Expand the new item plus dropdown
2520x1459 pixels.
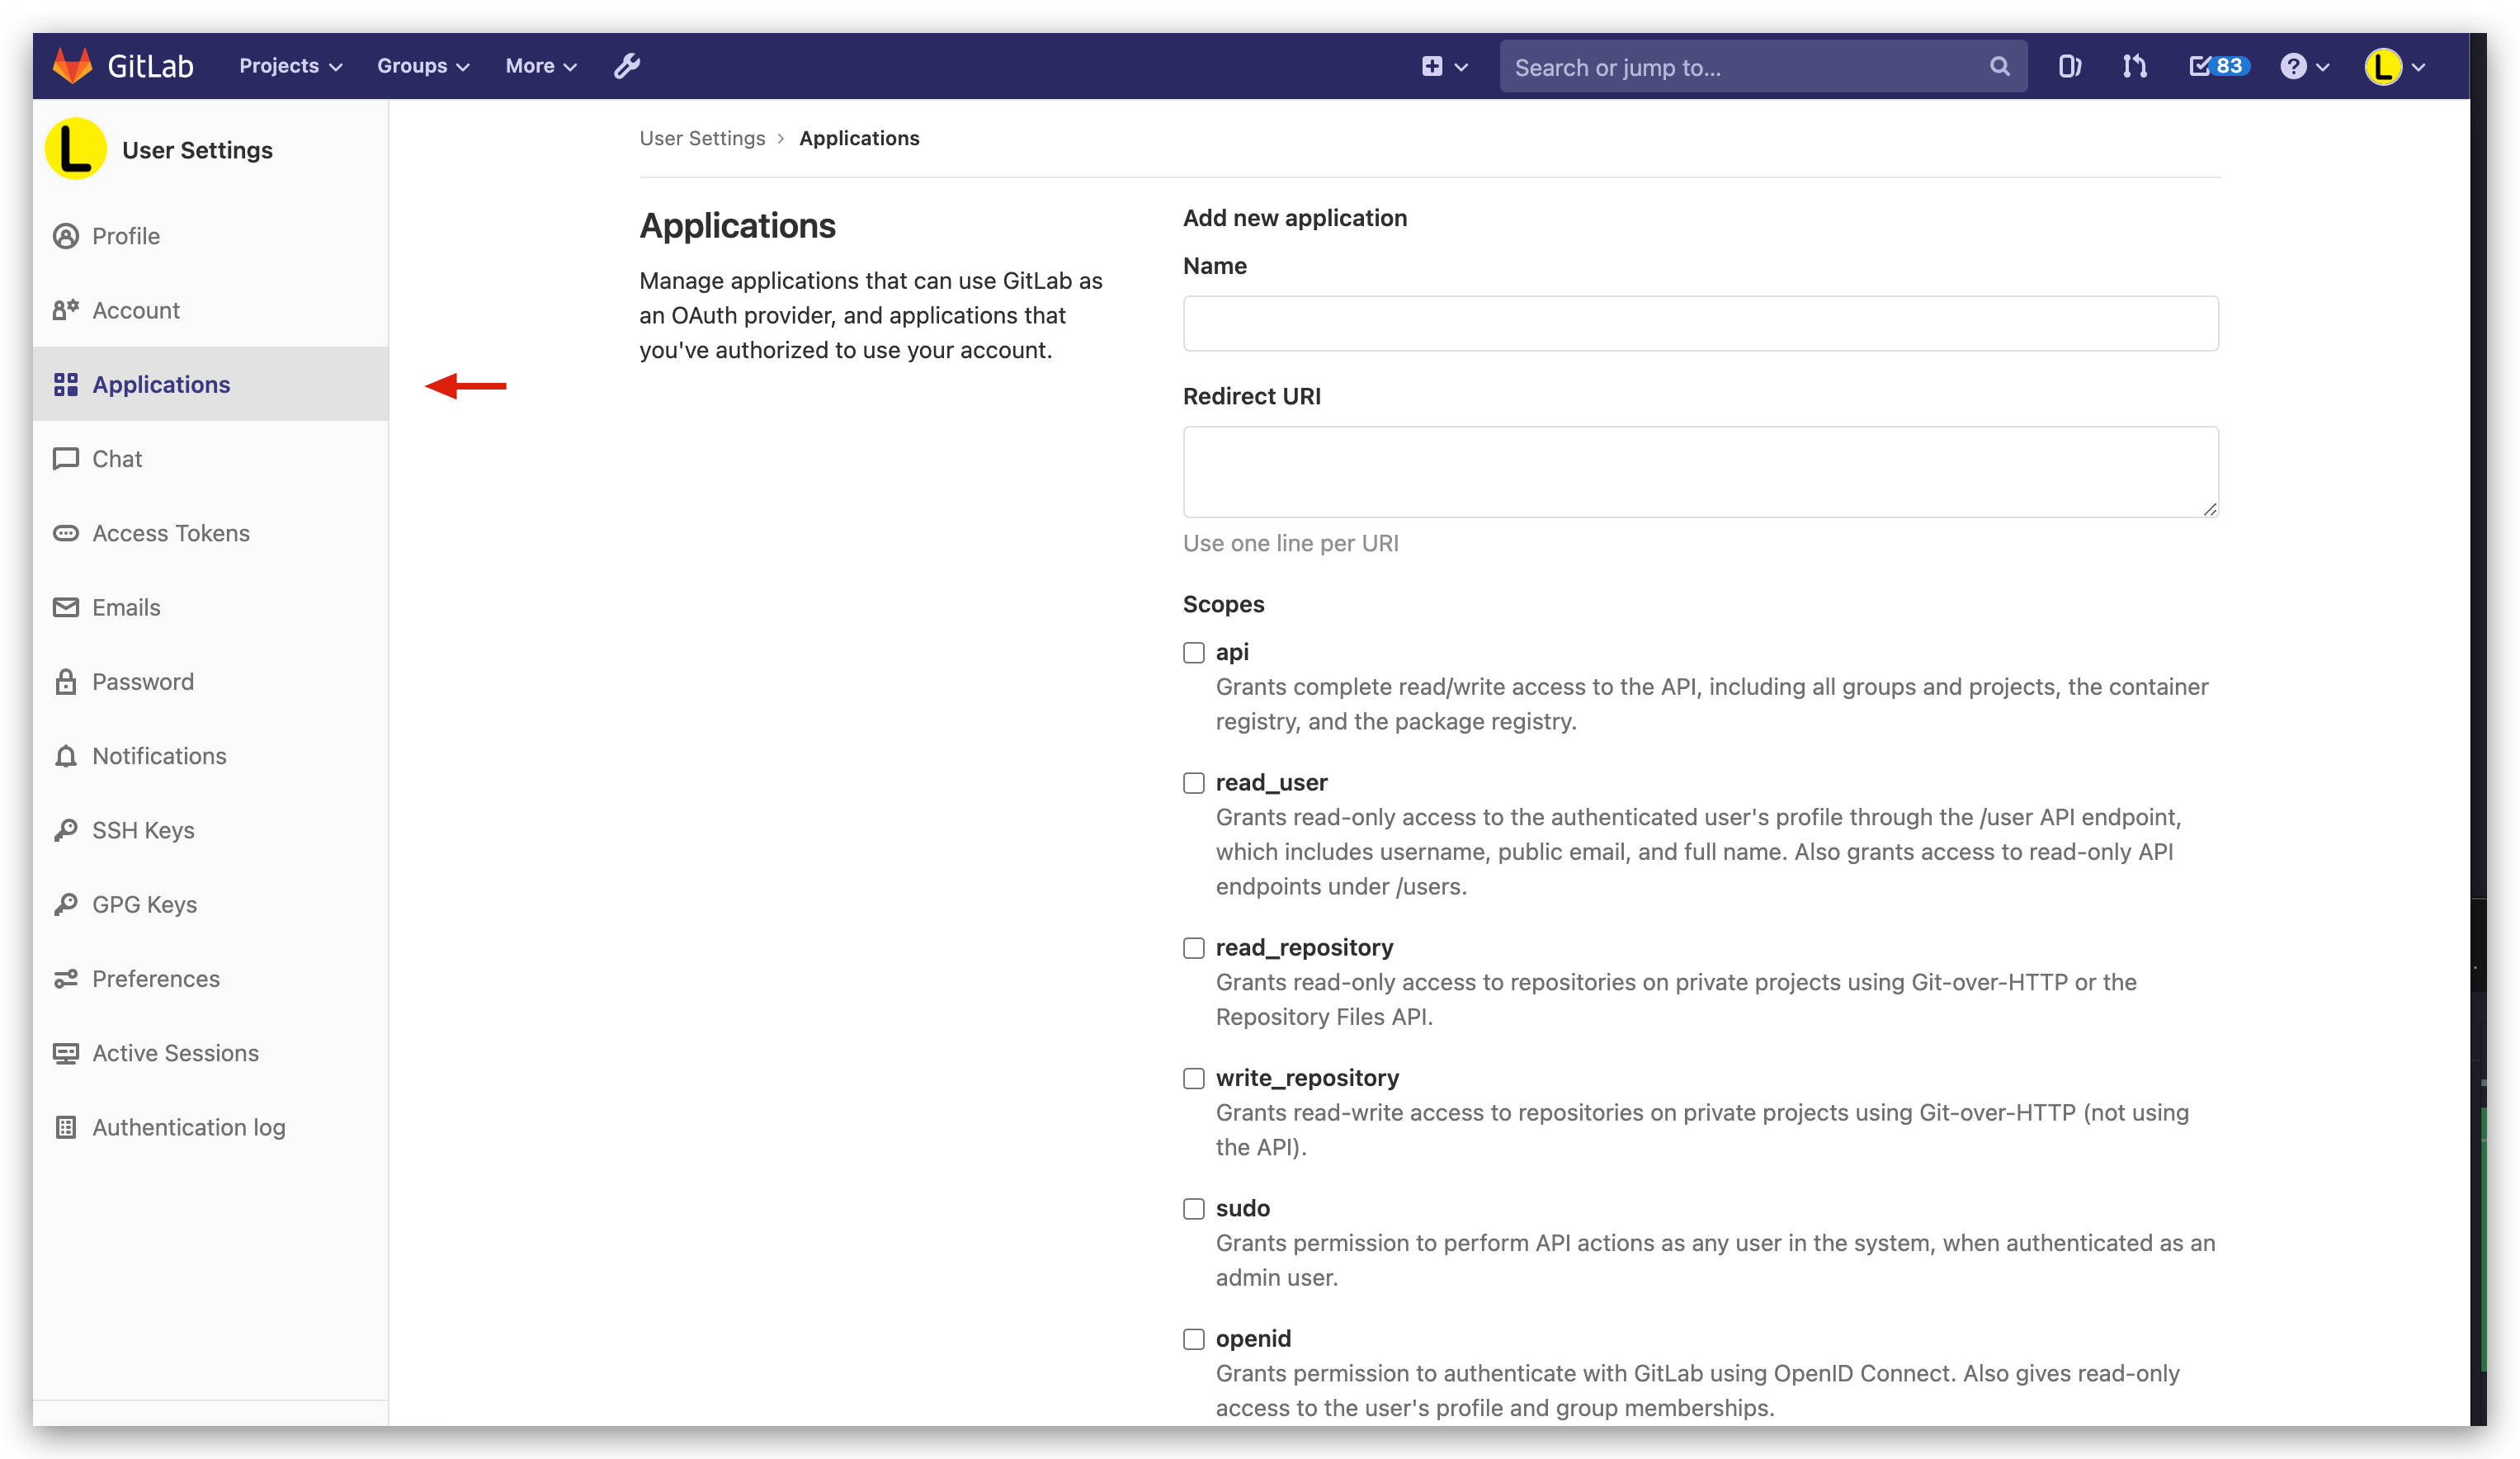(x=1443, y=66)
